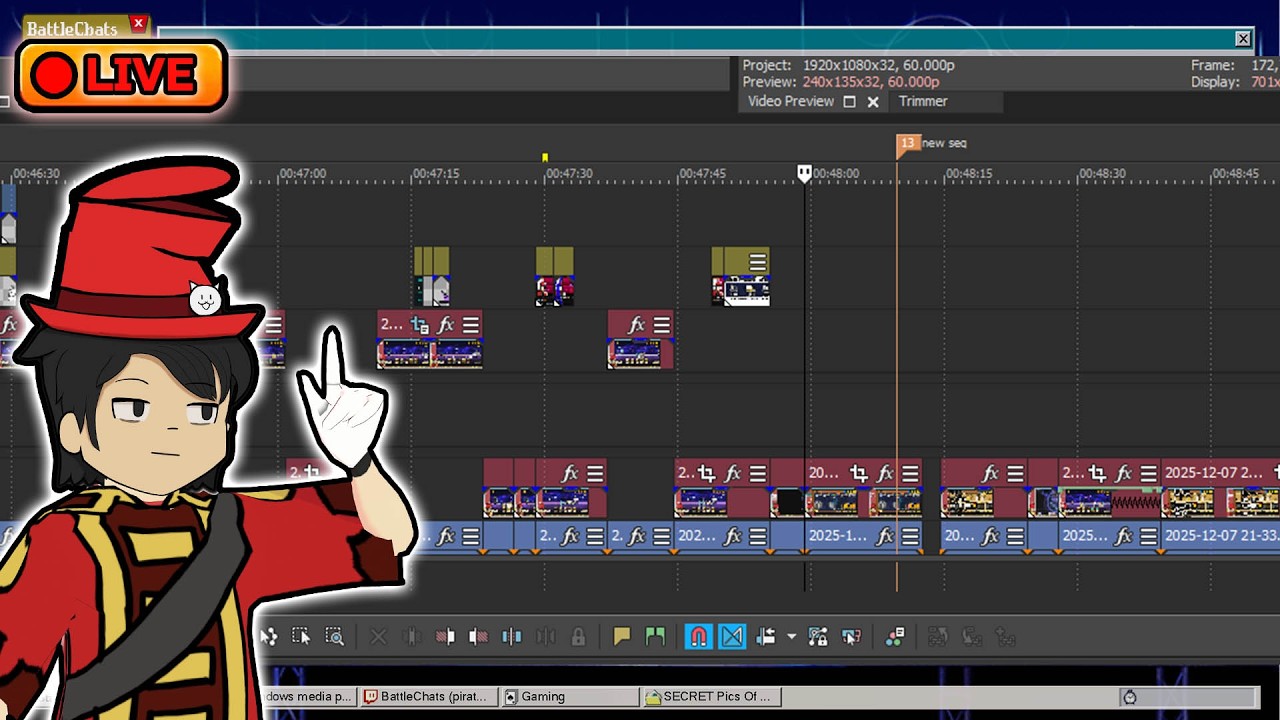The image size is (1280, 720).
Task: Open hamburger menu on audio event '2025-1...'
Action: 909,536
